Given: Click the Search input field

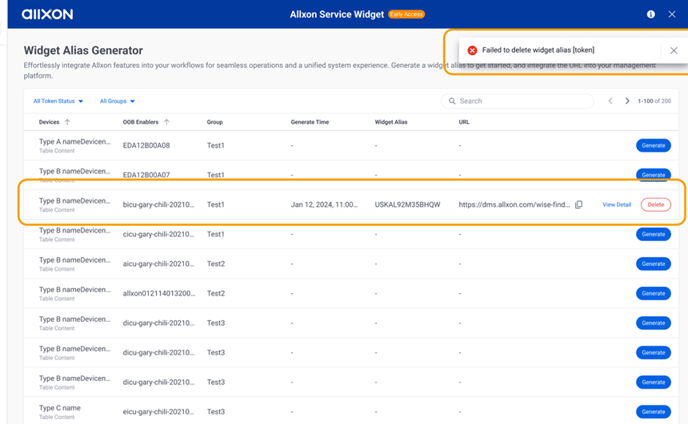Looking at the screenshot, I should (517, 101).
